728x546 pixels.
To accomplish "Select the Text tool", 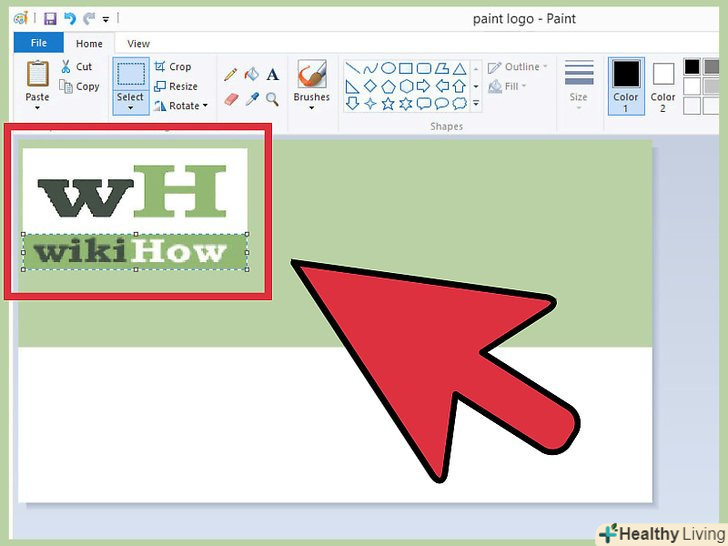I will click(273, 74).
